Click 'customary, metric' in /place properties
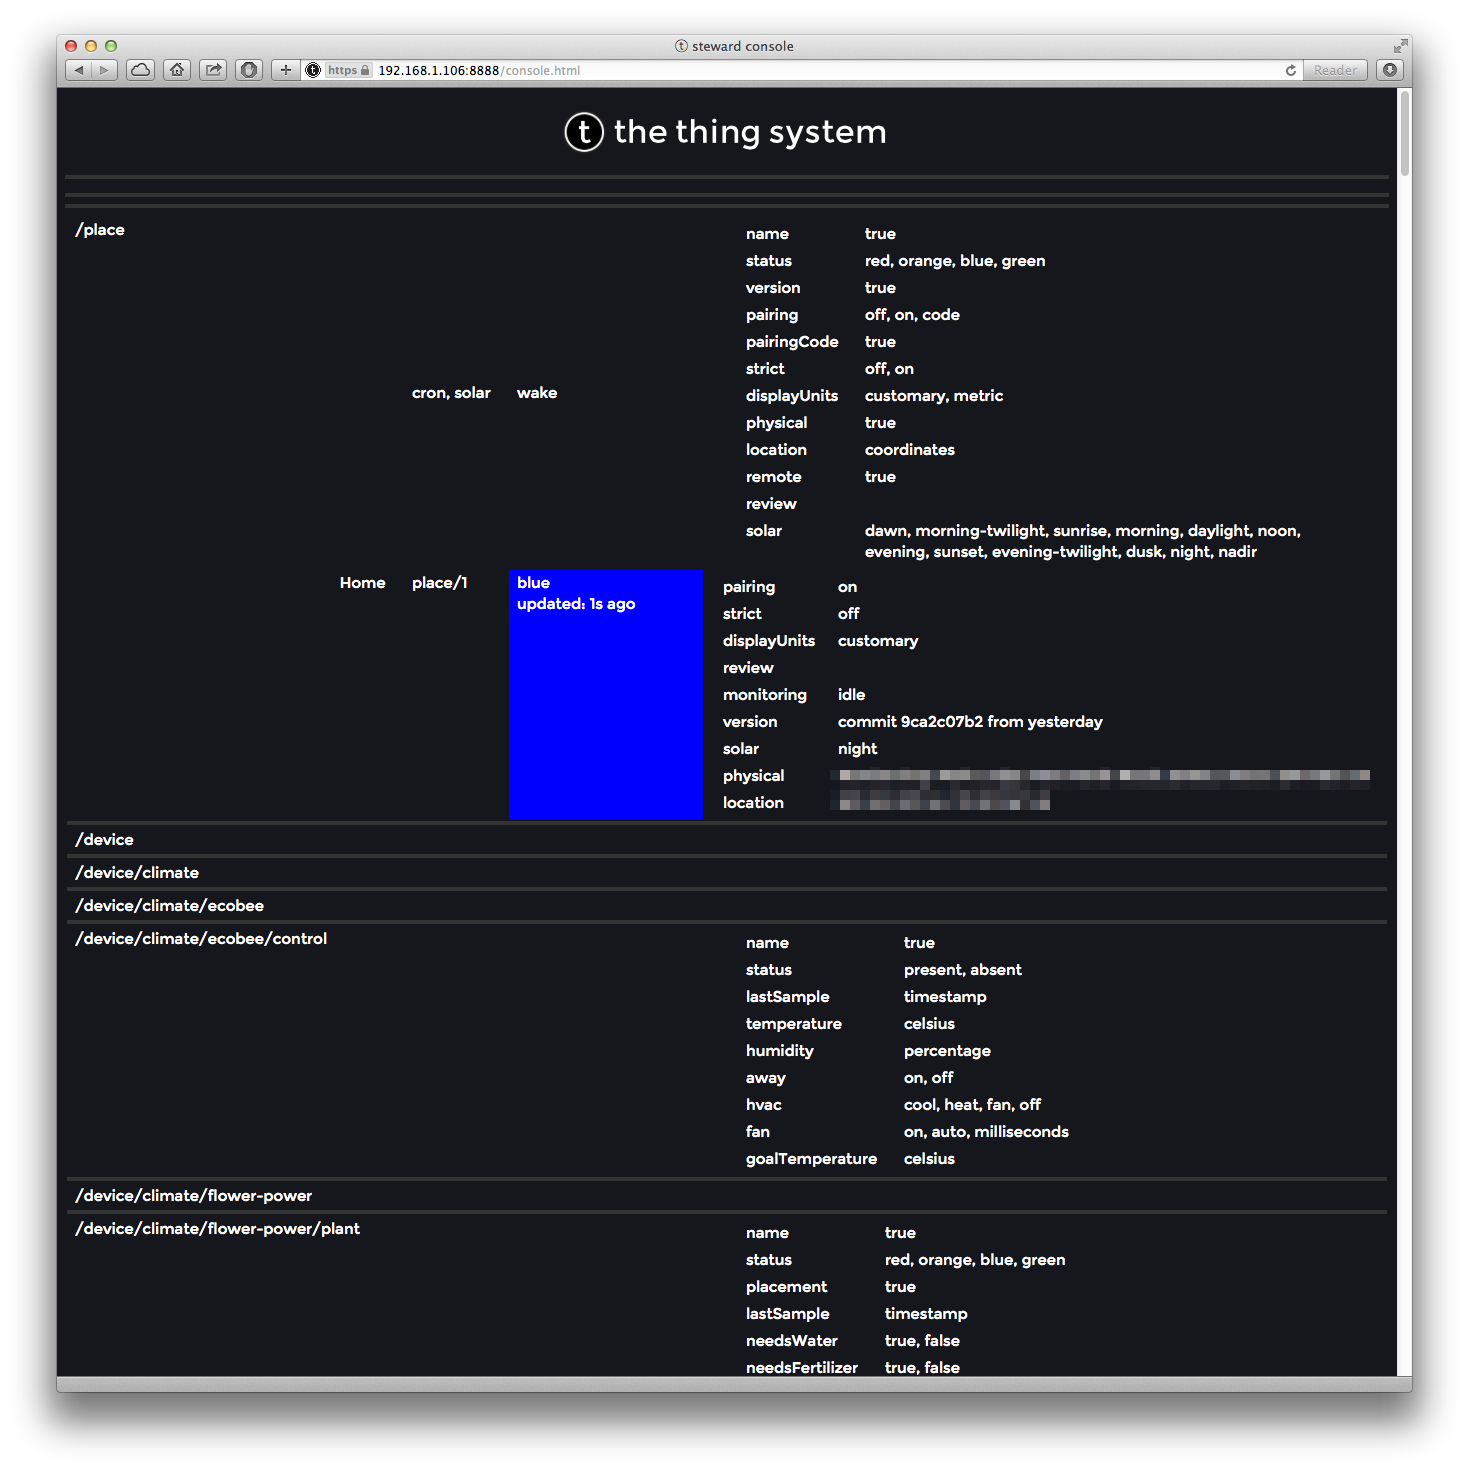Viewport: 1469px width, 1471px height. 934,396
